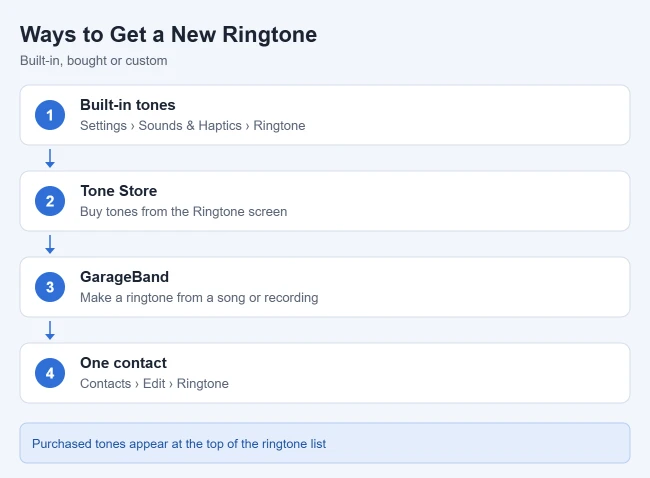
Task: Click 'Settings › Sounds & Haptics › Ringtone' path
Action: coord(193,126)
